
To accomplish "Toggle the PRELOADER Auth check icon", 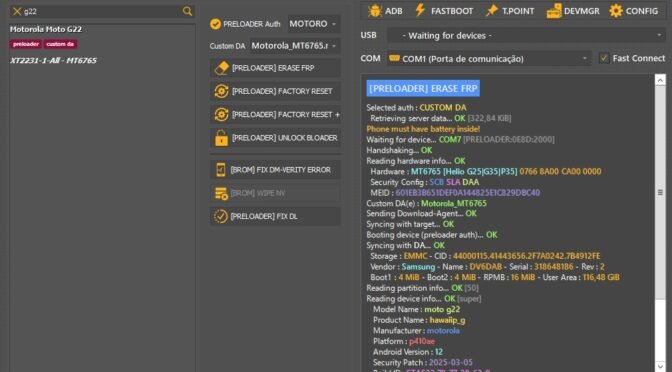I will coord(216,24).
